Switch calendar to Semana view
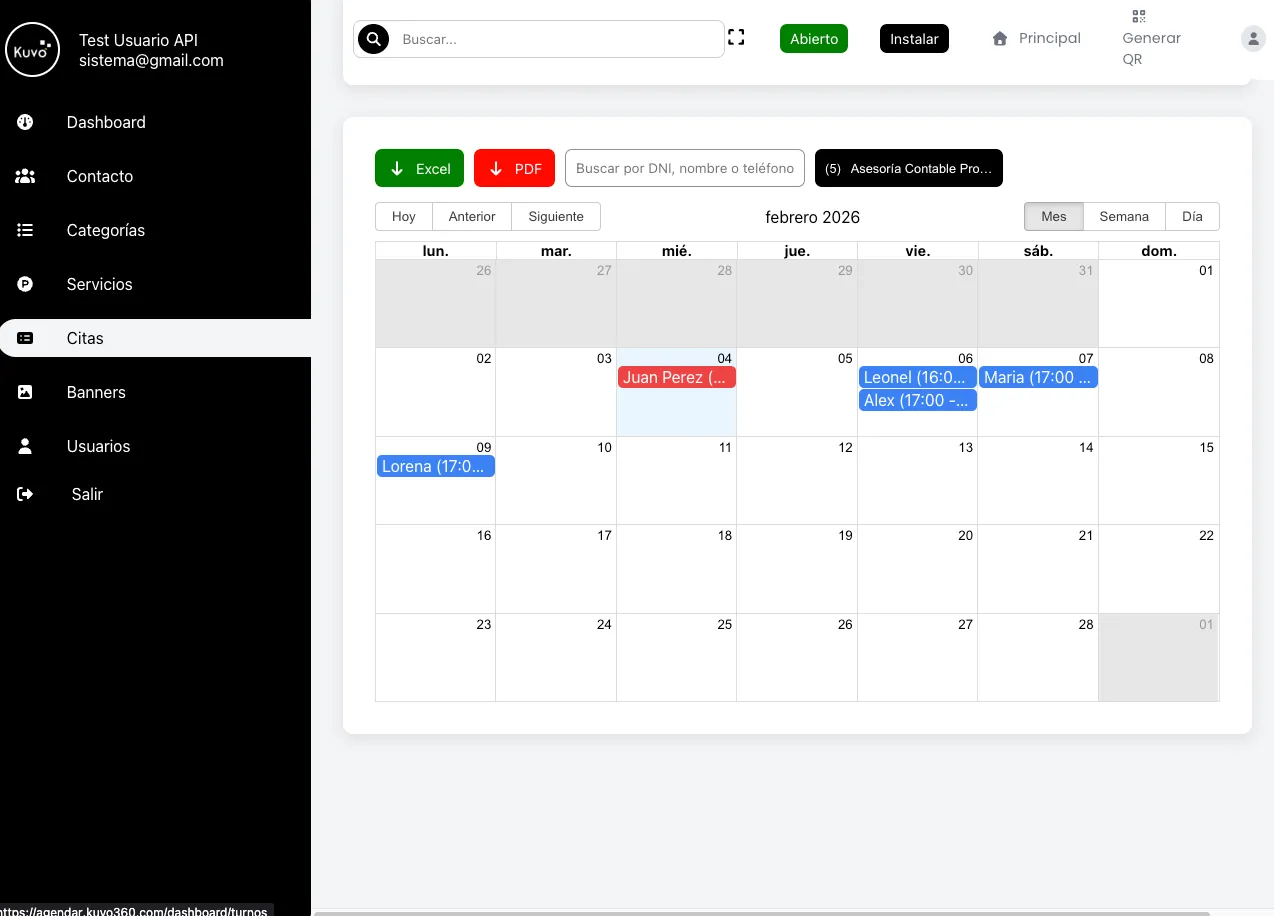Image resolution: width=1274 pixels, height=916 pixels. click(1124, 216)
